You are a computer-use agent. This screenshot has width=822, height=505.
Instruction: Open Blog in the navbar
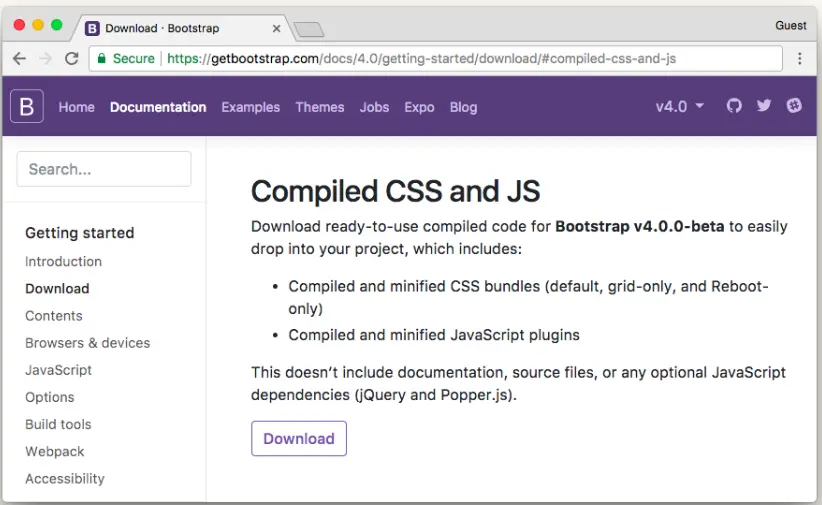(463, 107)
